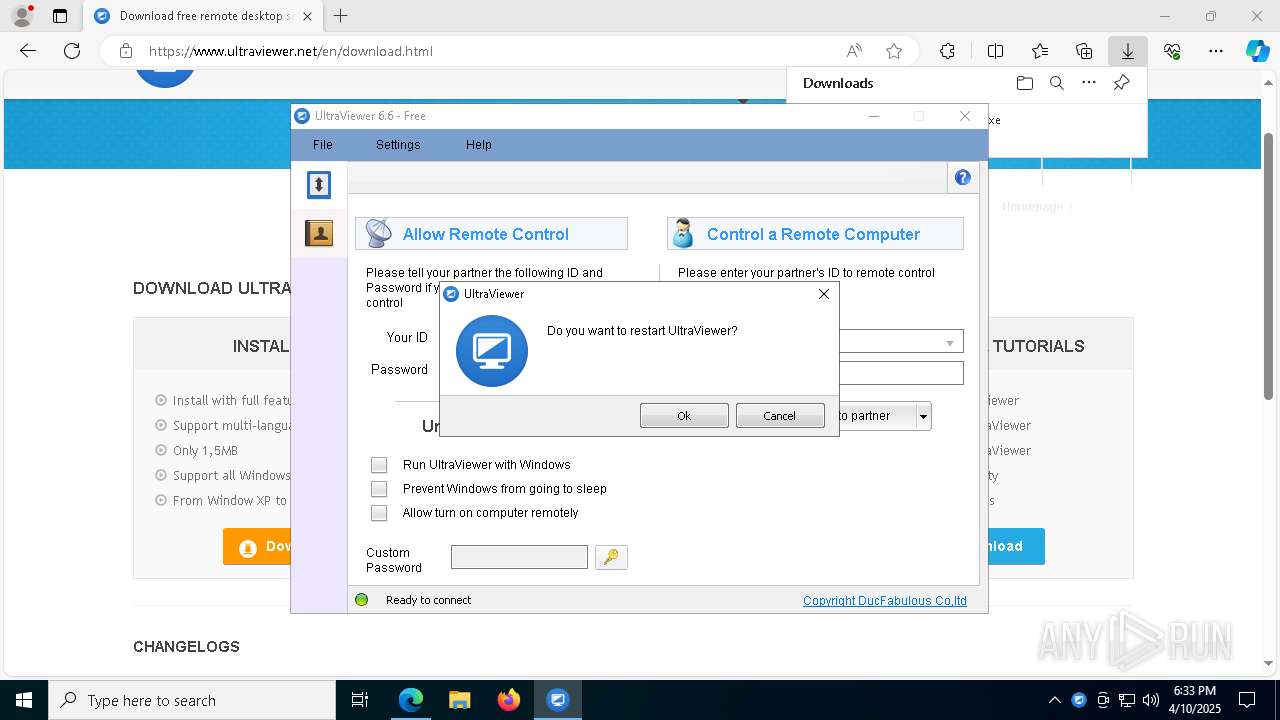The image size is (1280, 720).
Task: Click the orange Download button on the webpage
Action: point(257,547)
